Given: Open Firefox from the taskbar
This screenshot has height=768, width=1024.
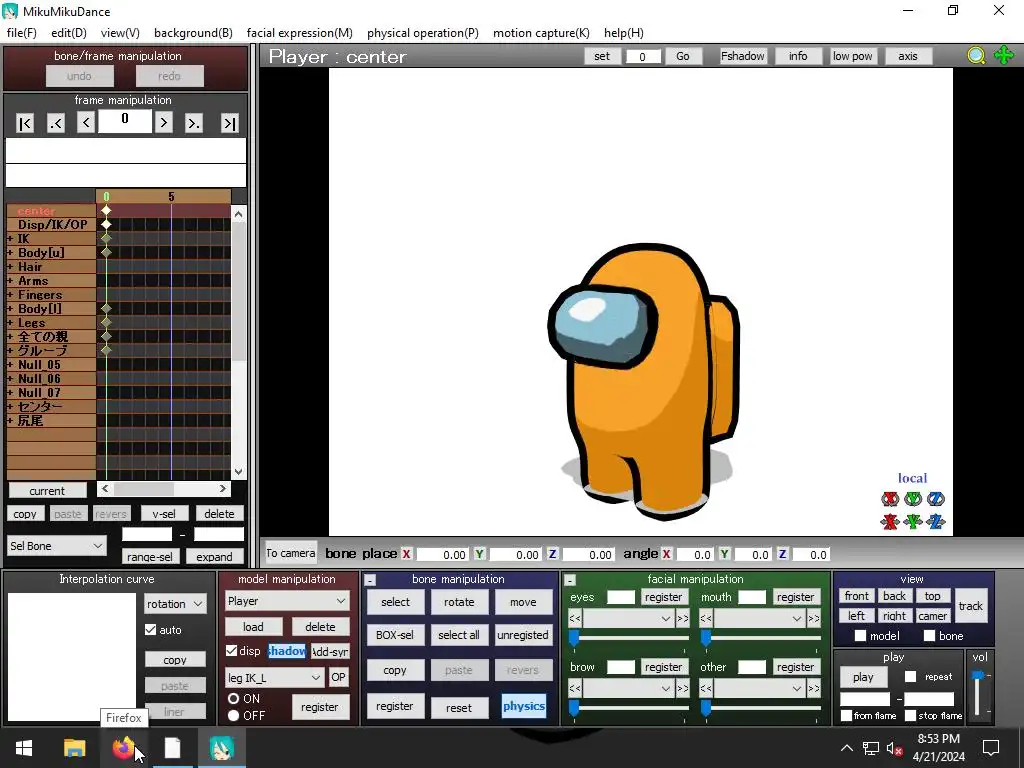Looking at the screenshot, I should (x=123, y=748).
